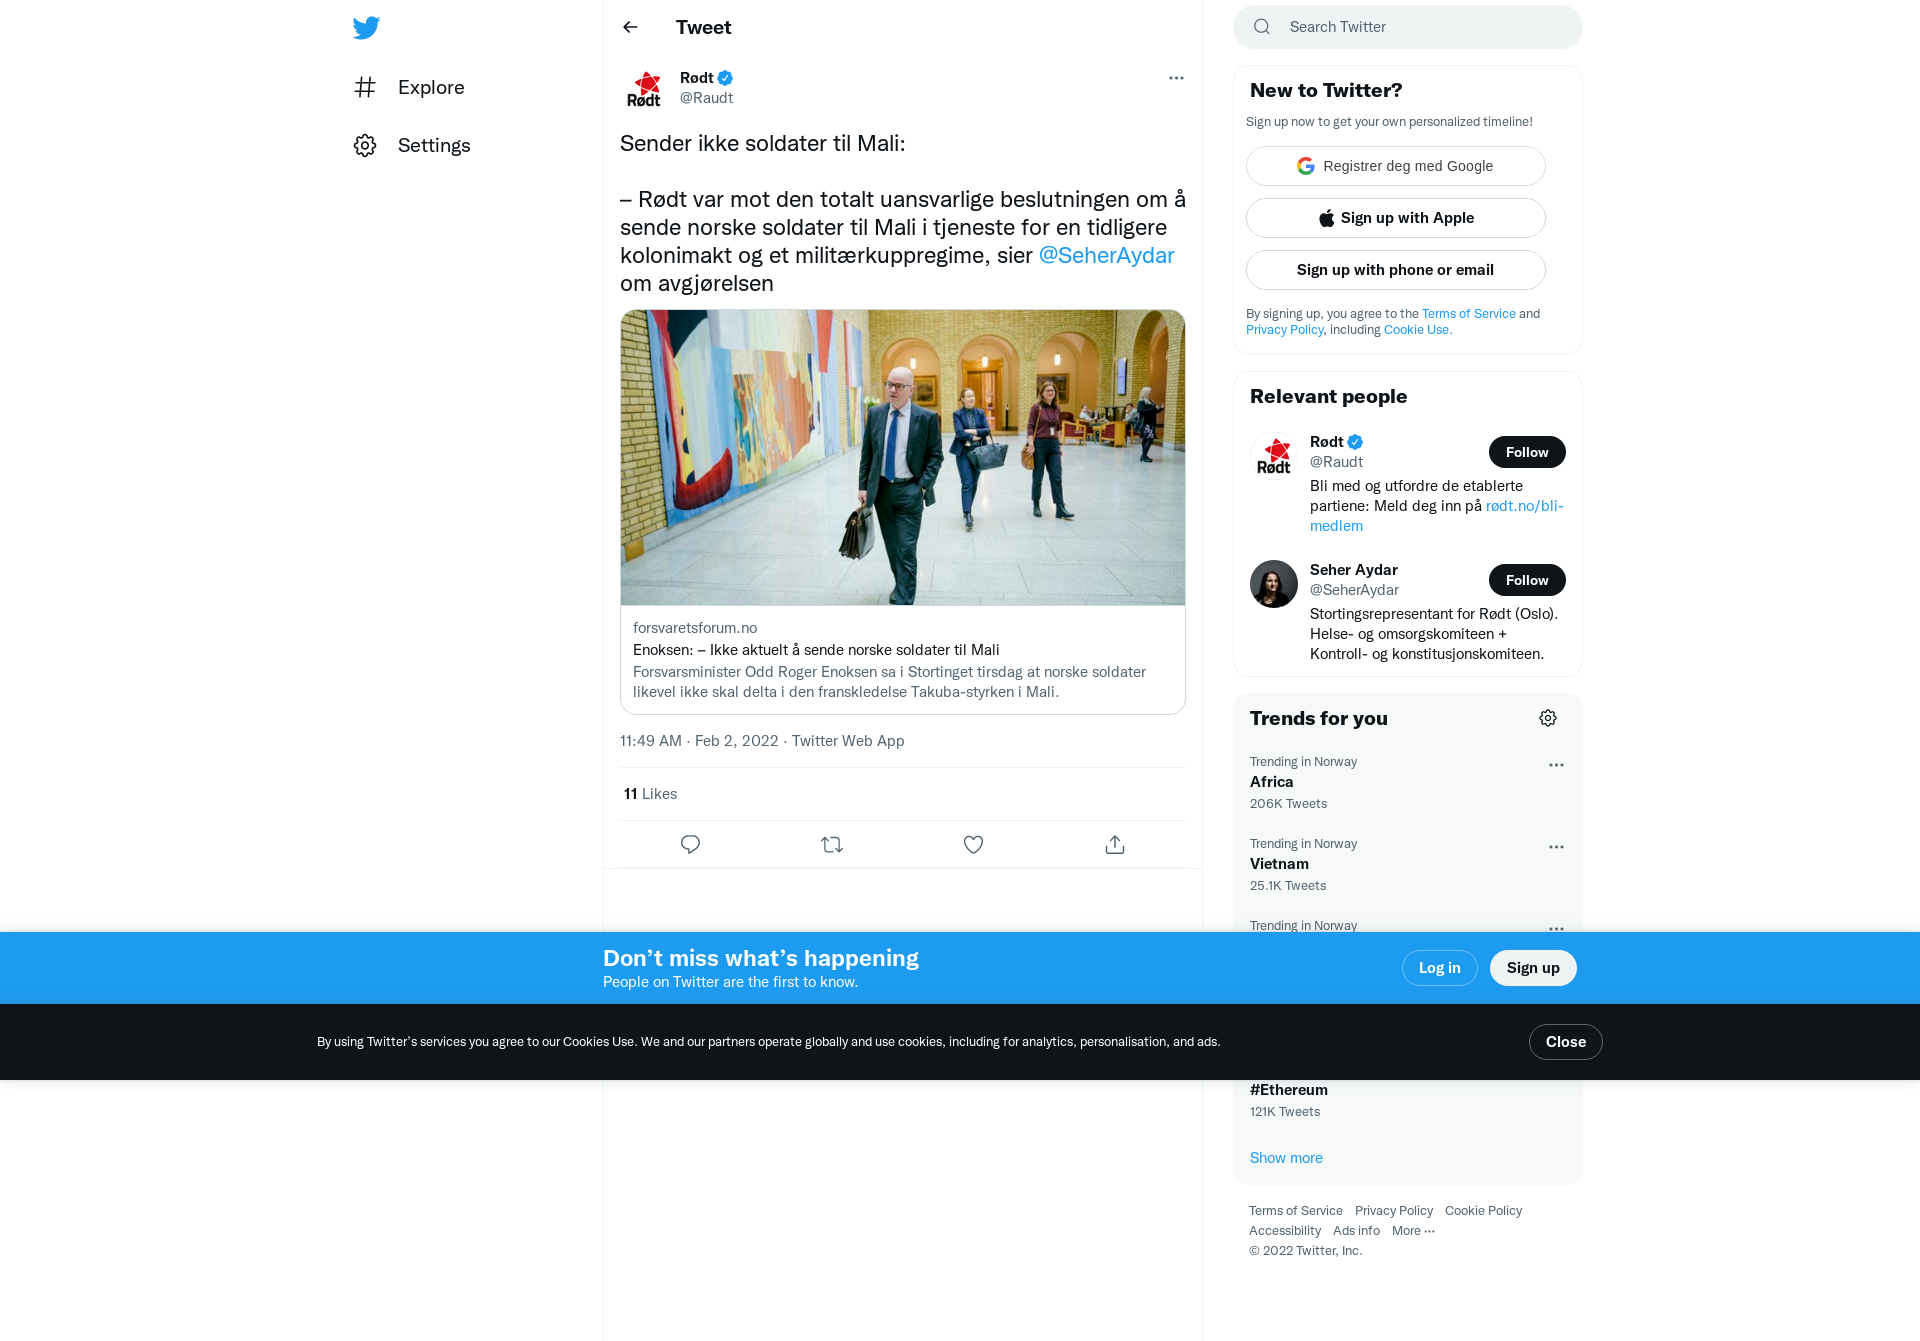Reply to the tweet via speech bubble
Viewport: 1920px width, 1341px height.
pos(690,844)
